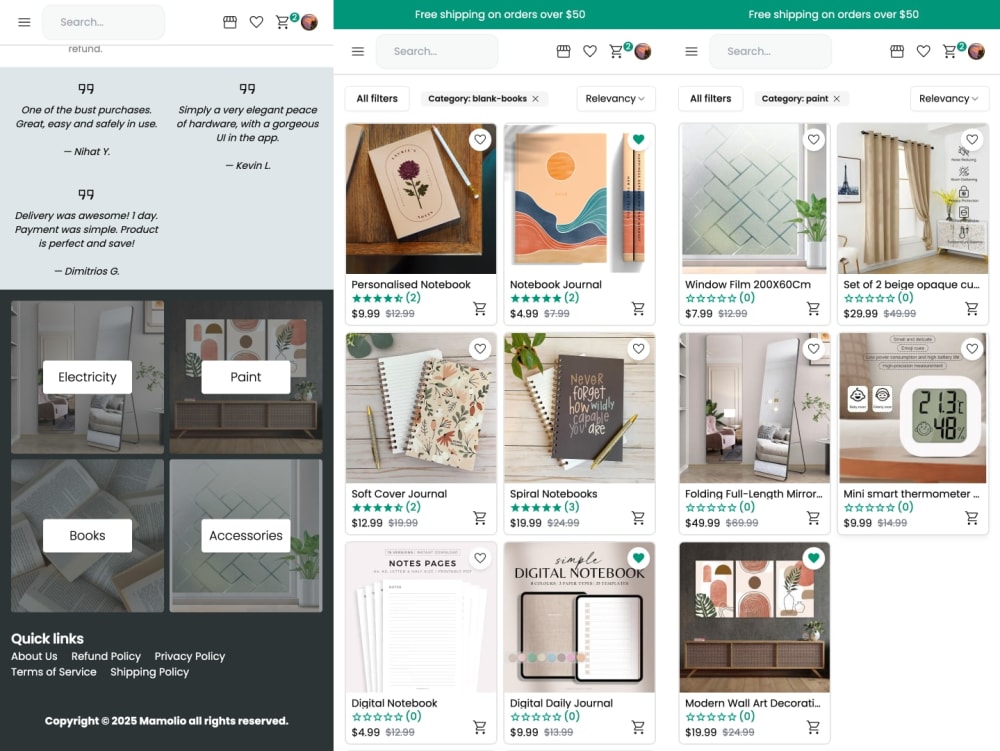Follow the Refund Policy link
Viewport: 1000px width, 751px height.
(x=106, y=656)
